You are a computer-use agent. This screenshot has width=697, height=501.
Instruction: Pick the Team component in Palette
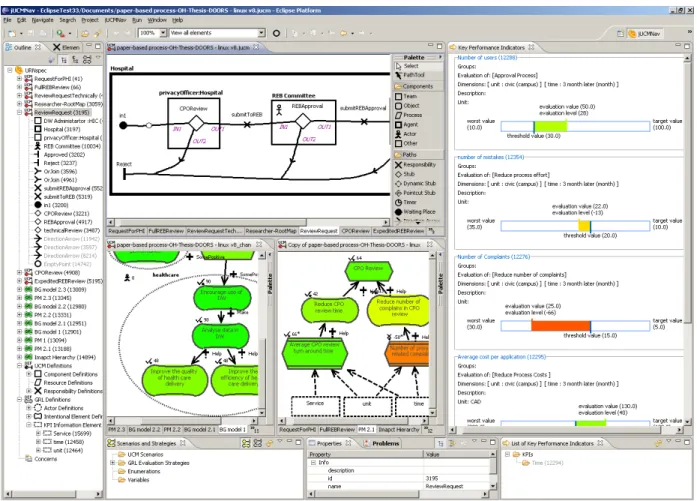click(410, 96)
